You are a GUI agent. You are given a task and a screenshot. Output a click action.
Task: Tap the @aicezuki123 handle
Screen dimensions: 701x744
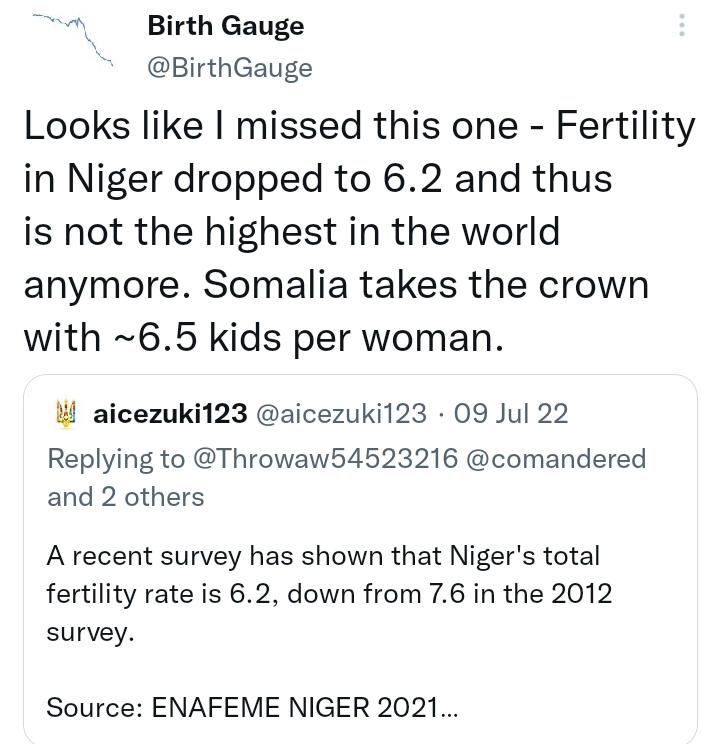(x=341, y=413)
